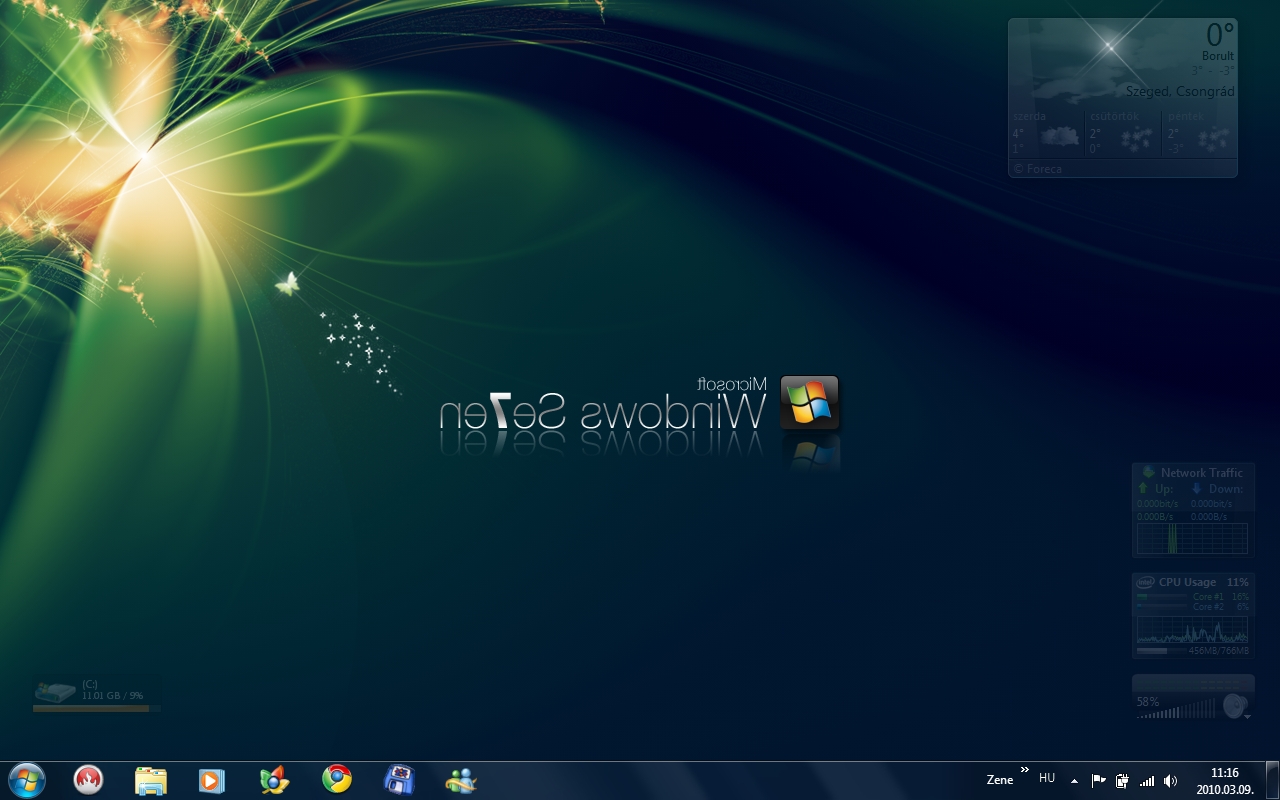Click the 456MB/766MB memory bar
1280x800 pixels.
[x=1161, y=651]
